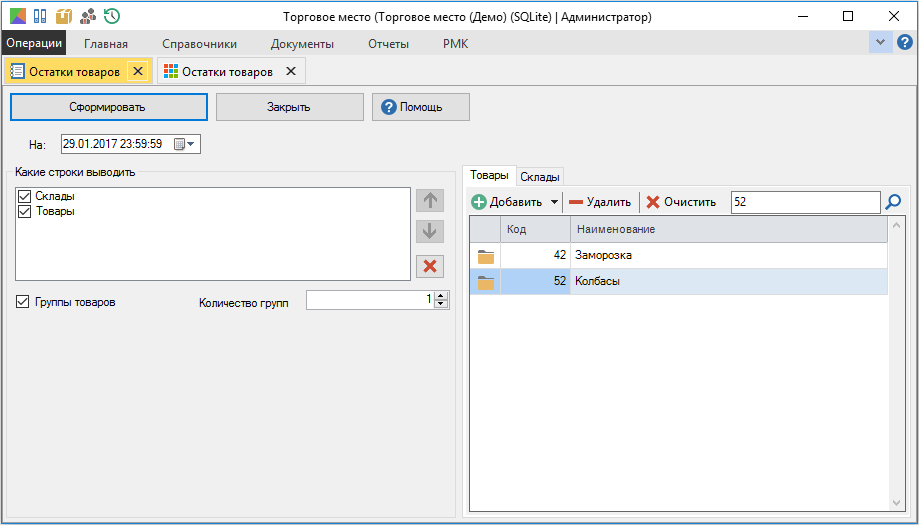Select the Заморозка row name
The width and height of the screenshot is (919, 525).
pos(603,255)
